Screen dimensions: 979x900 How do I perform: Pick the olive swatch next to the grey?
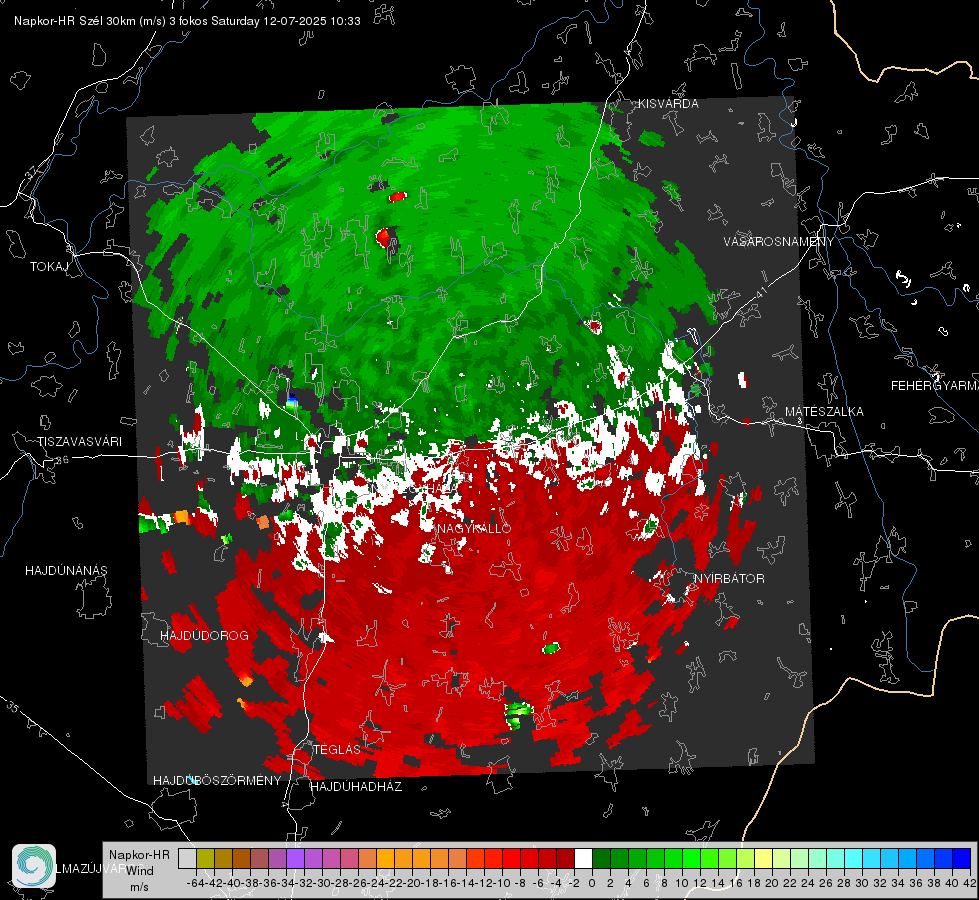tap(205, 859)
